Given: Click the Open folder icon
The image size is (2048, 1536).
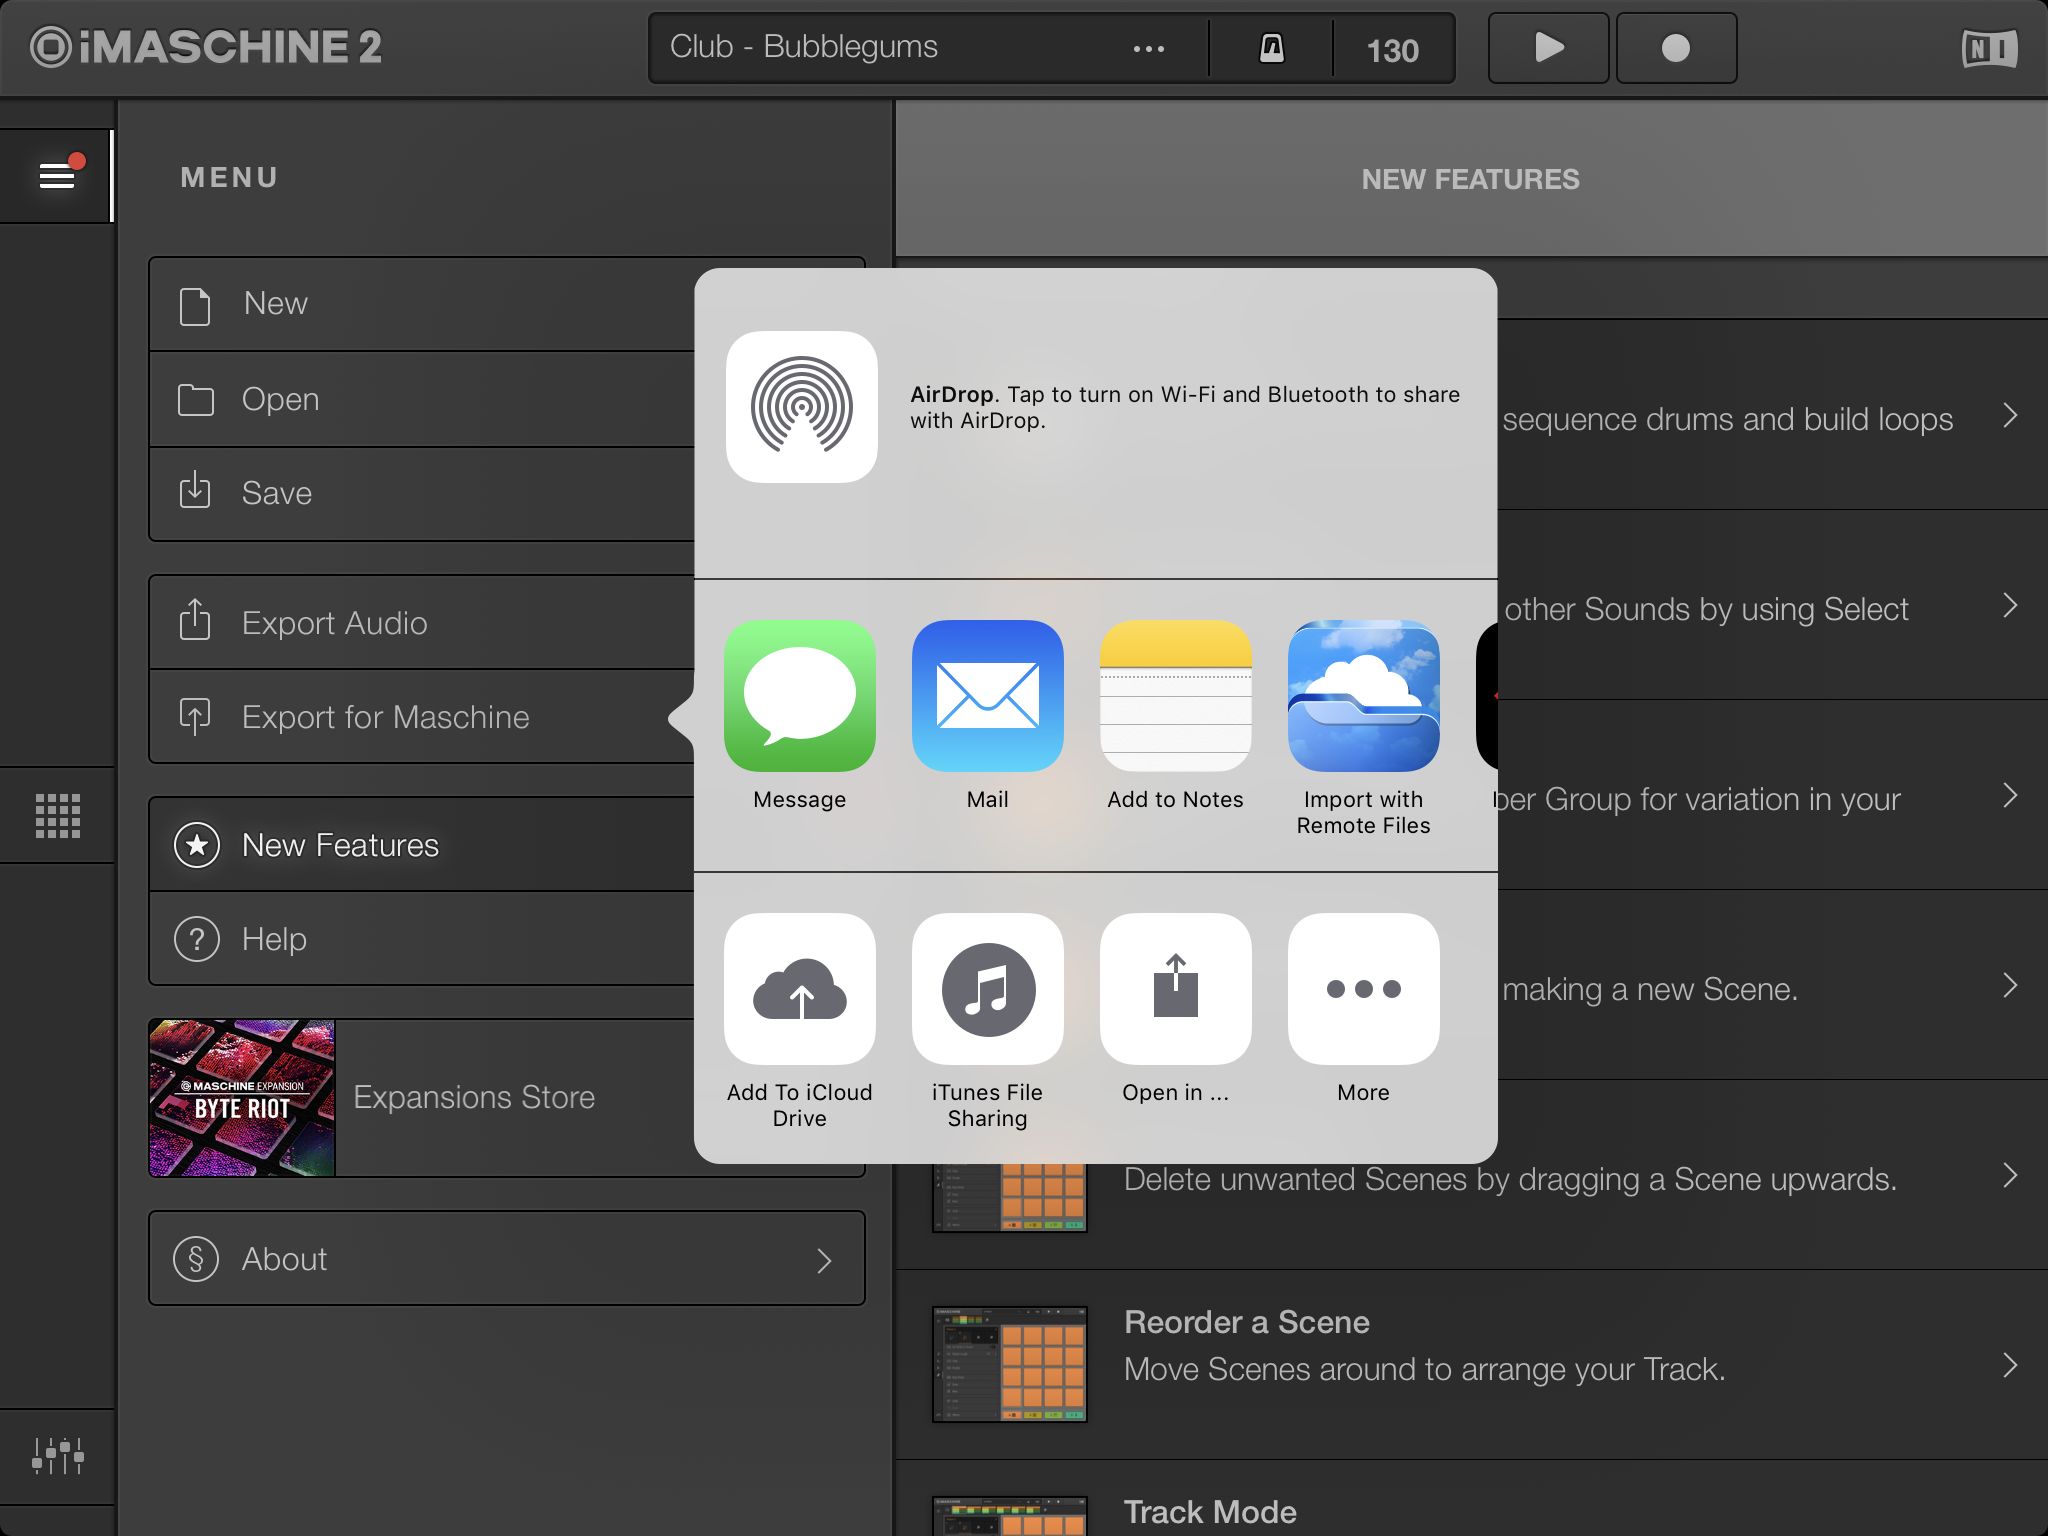Looking at the screenshot, I should tap(196, 400).
